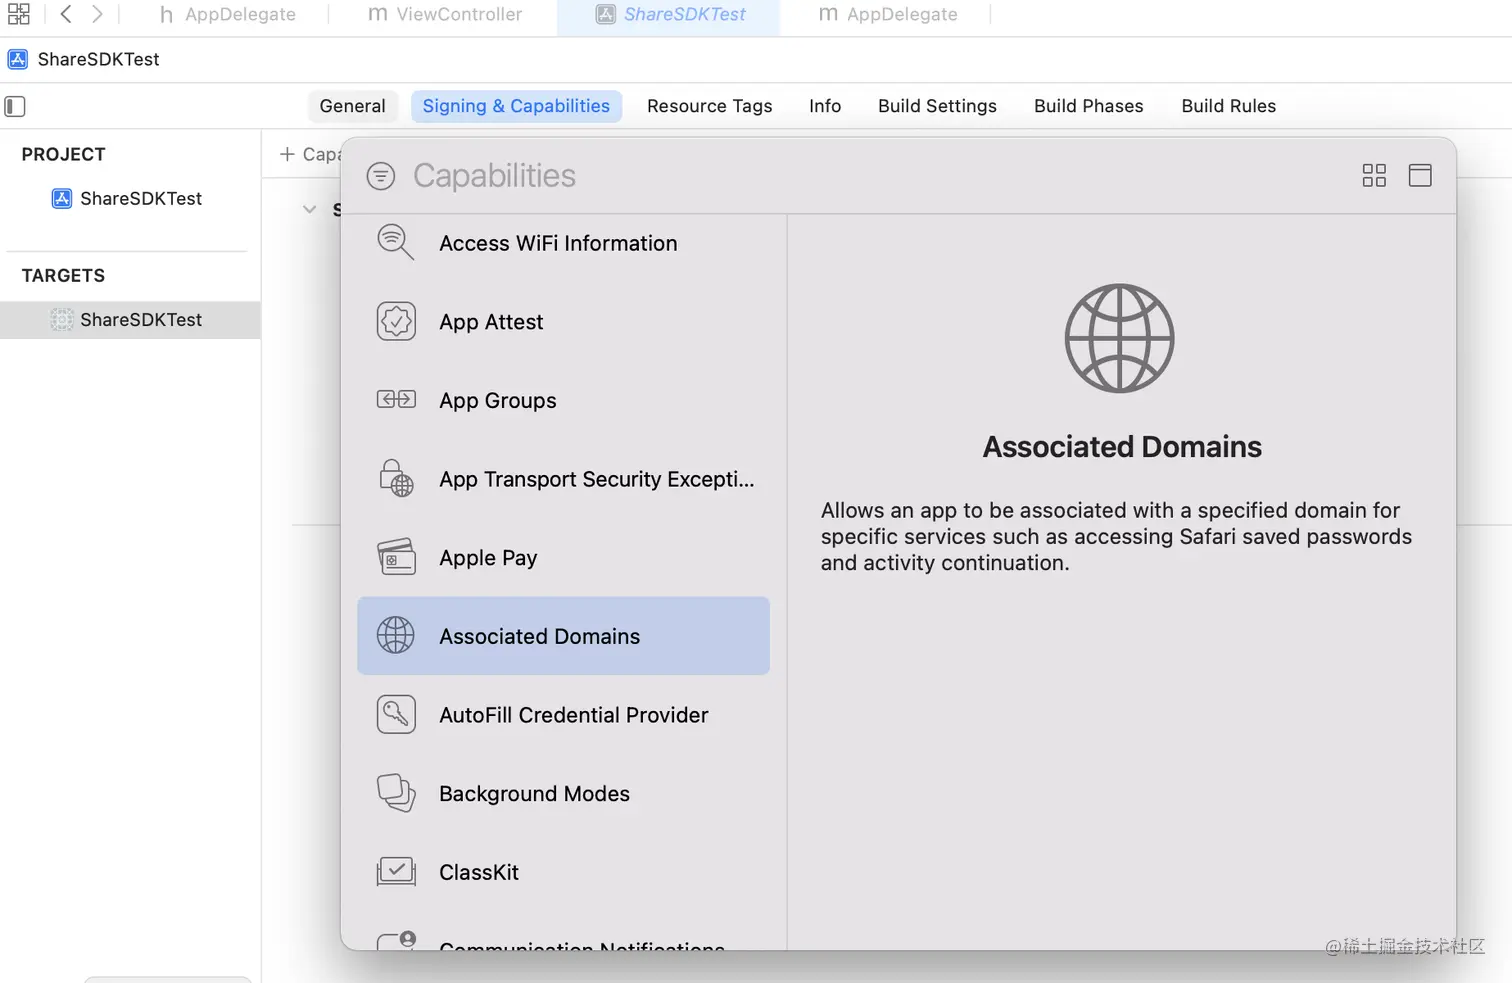Select ClassKit capability
The width and height of the screenshot is (1512, 983).
click(564, 872)
